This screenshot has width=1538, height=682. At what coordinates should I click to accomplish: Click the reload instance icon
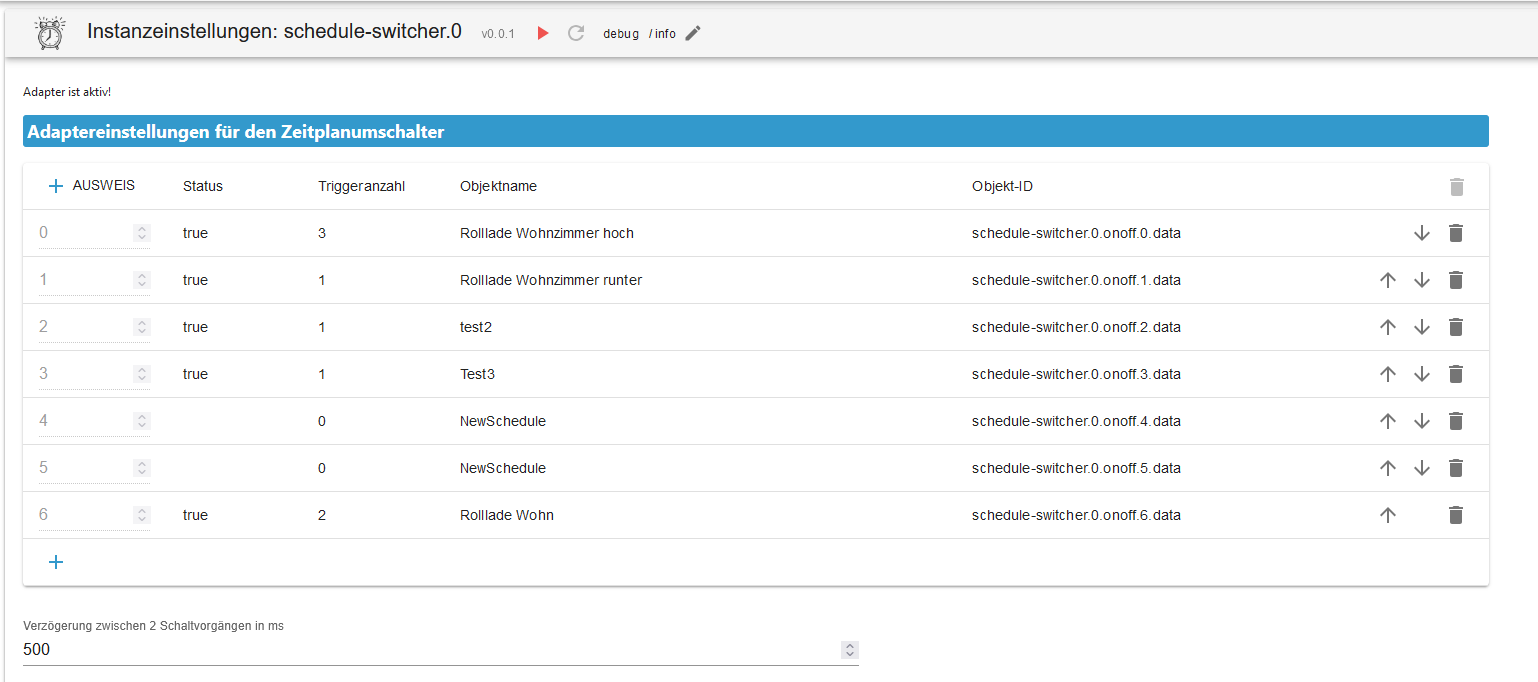(x=576, y=33)
